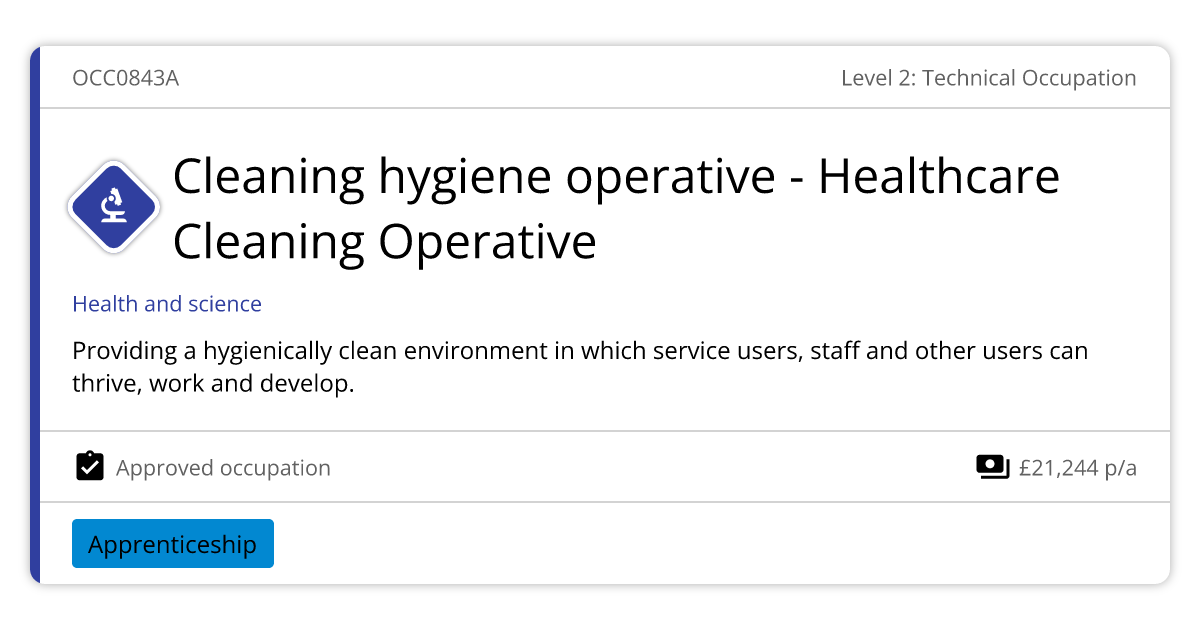Click the Approved occupation status text
Screen dimensions: 1200x630
coord(223,467)
